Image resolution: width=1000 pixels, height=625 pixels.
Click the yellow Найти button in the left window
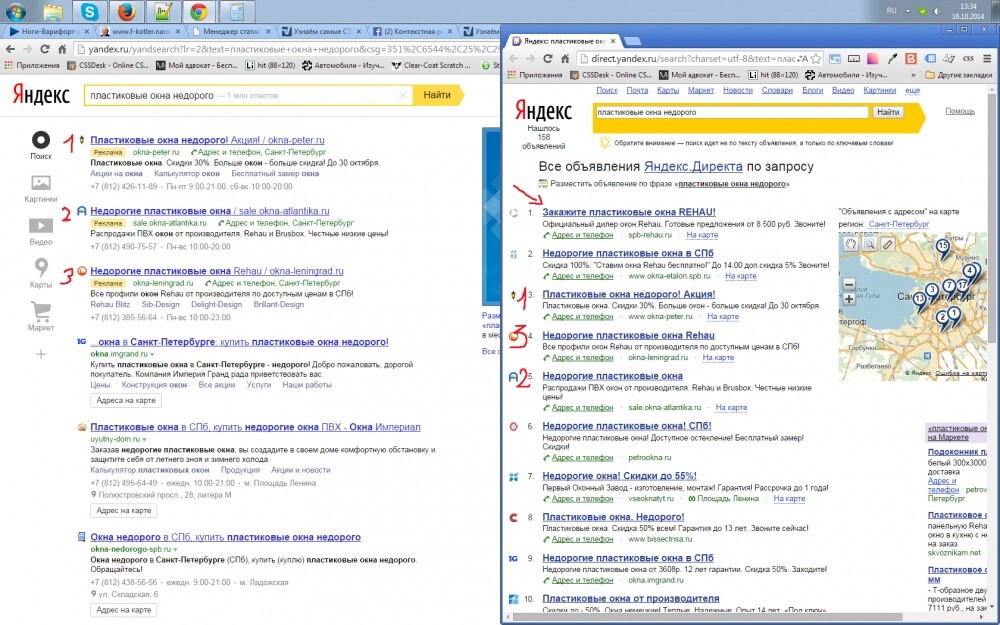[x=438, y=95]
